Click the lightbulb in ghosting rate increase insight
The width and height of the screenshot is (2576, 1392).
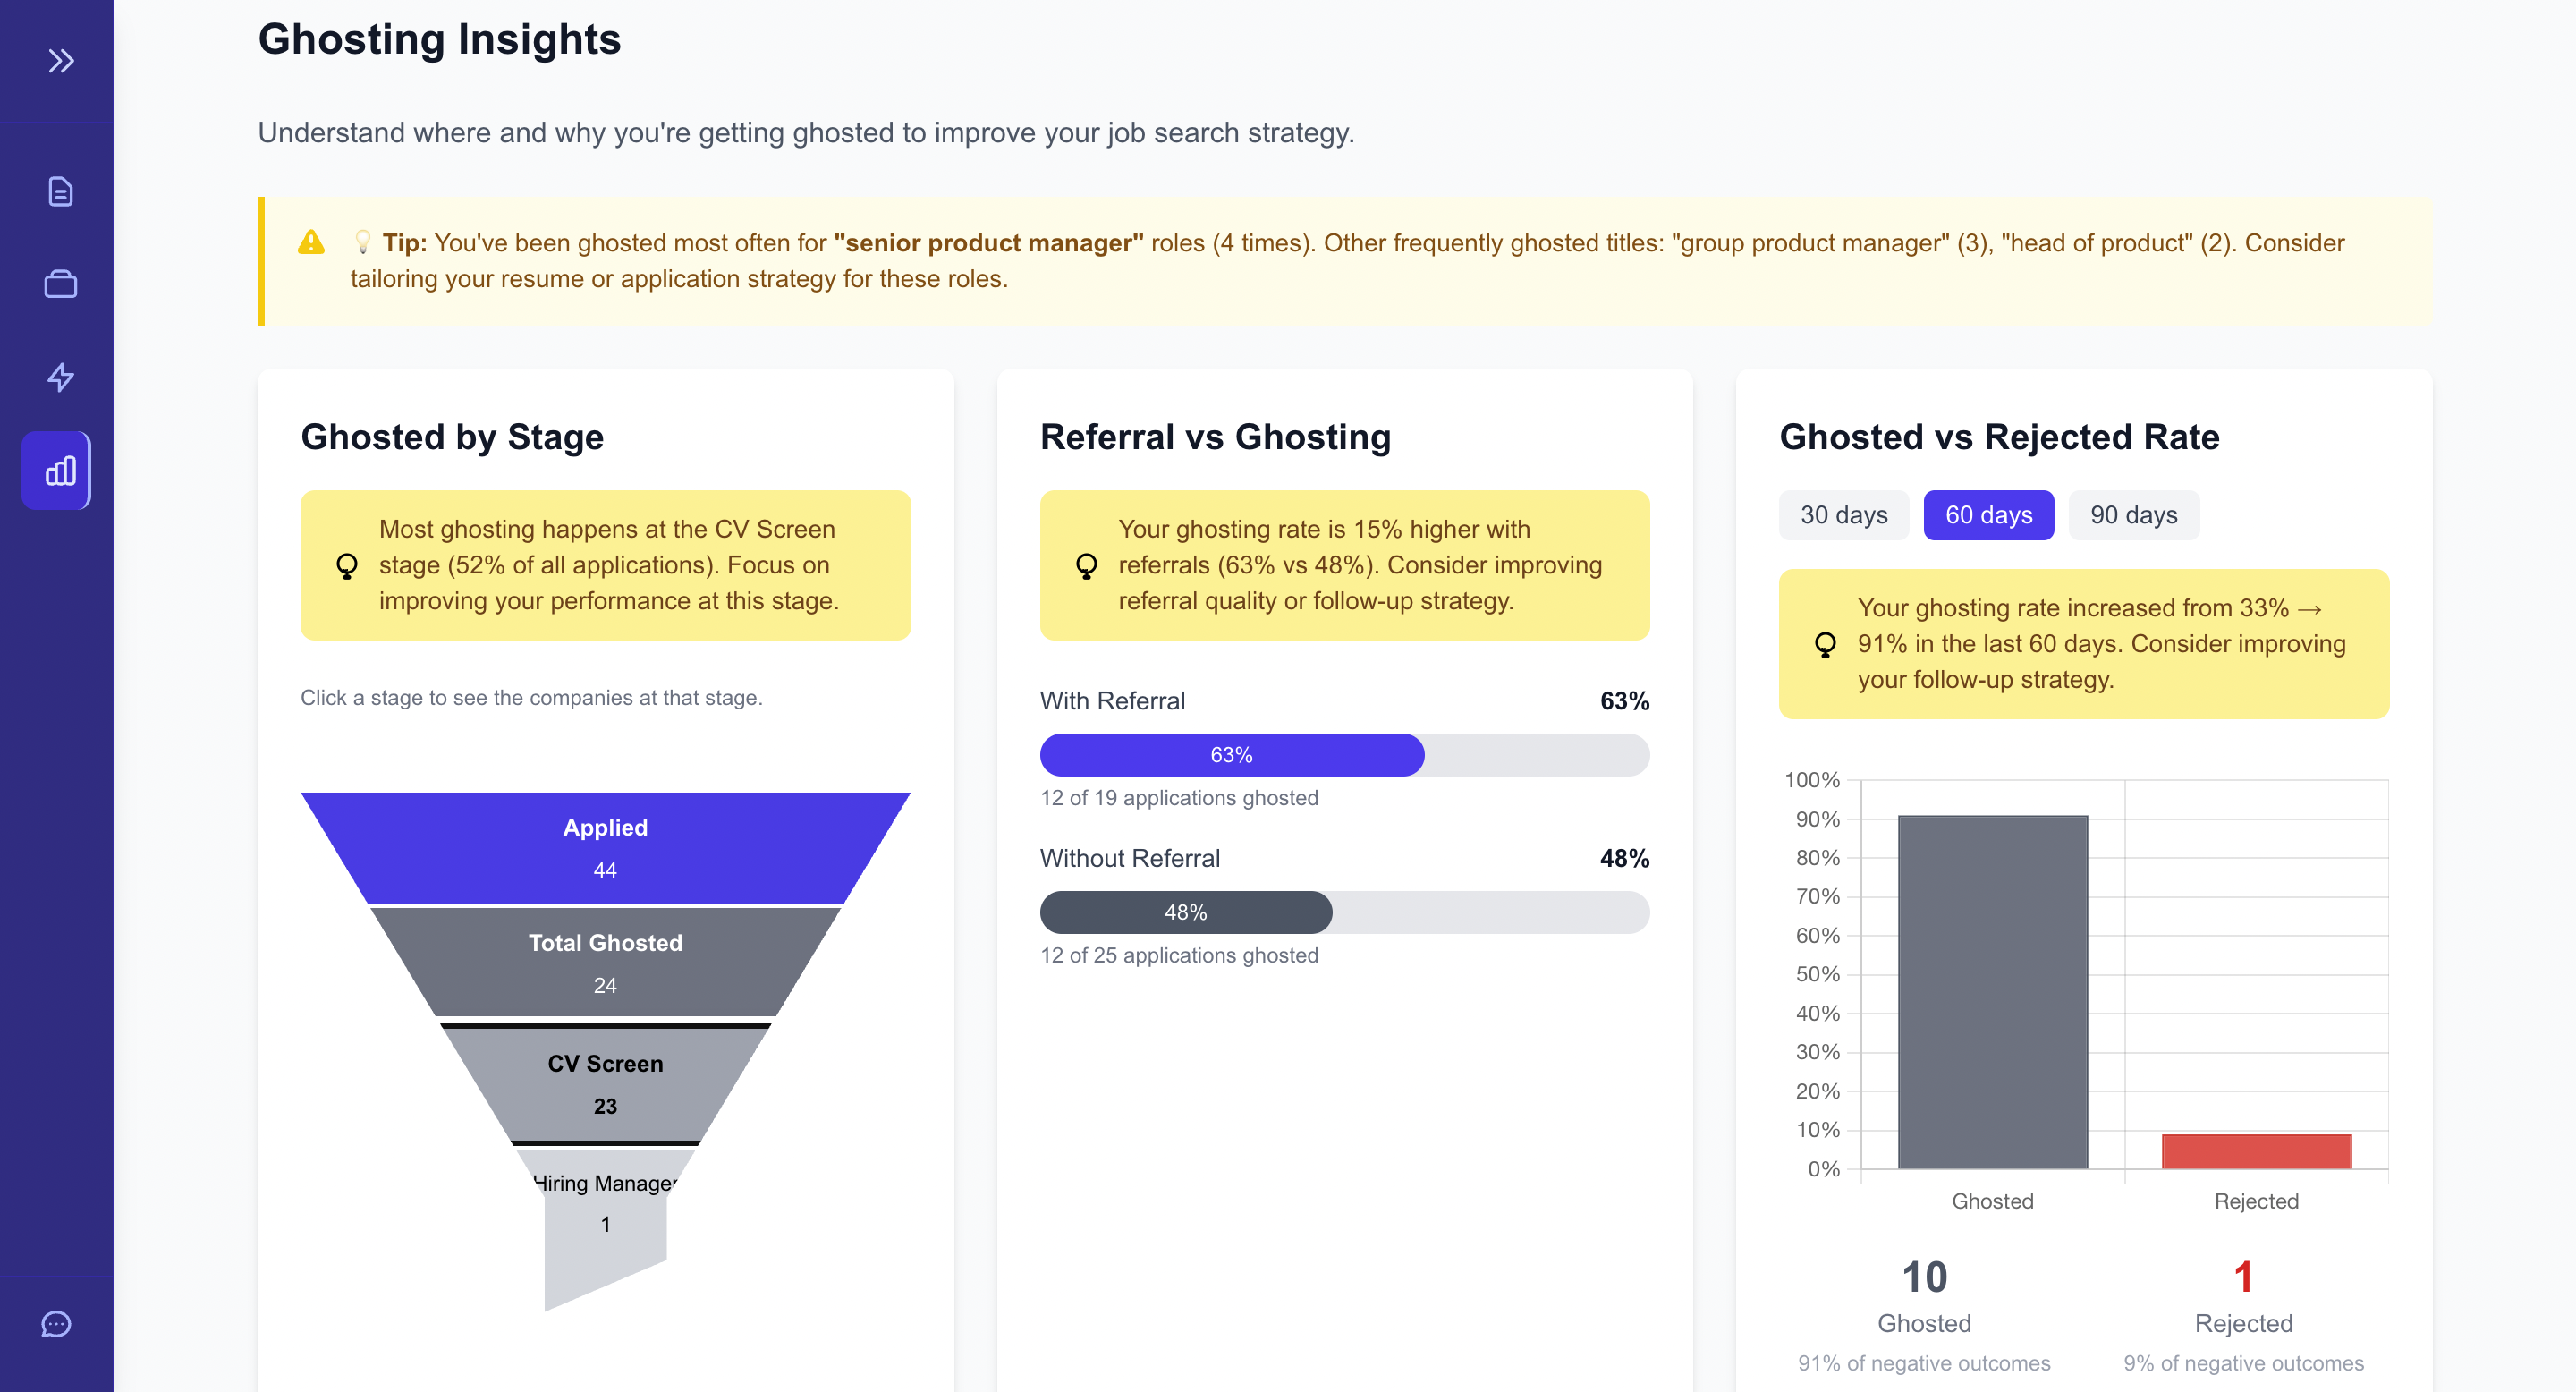coord(1826,644)
